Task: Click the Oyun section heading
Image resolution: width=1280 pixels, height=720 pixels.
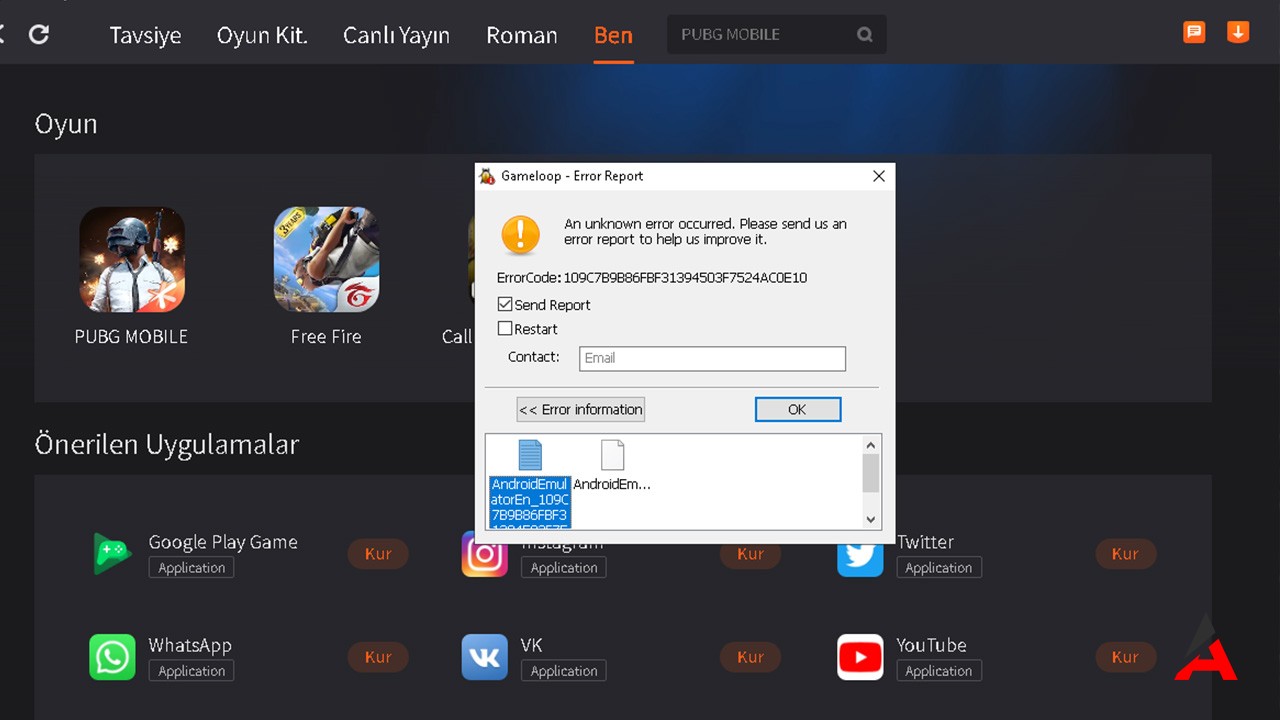Action: click(x=66, y=124)
